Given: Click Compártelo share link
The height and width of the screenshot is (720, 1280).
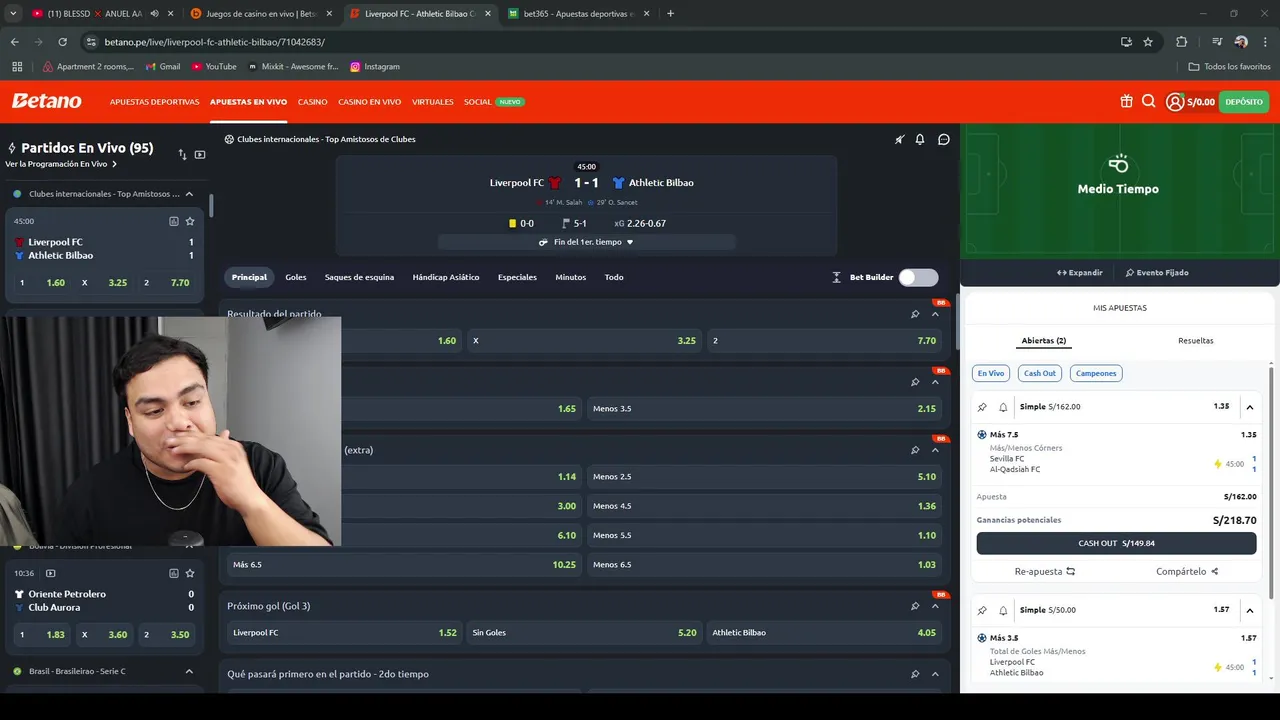Looking at the screenshot, I should point(1187,572).
